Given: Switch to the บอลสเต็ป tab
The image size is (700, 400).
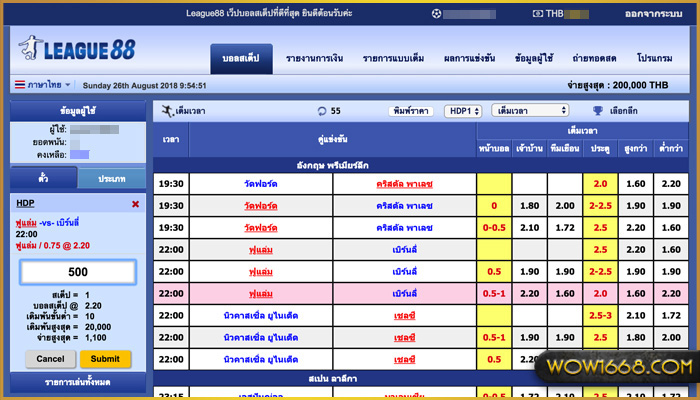Looking at the screenshot, I should coord(240,59).
